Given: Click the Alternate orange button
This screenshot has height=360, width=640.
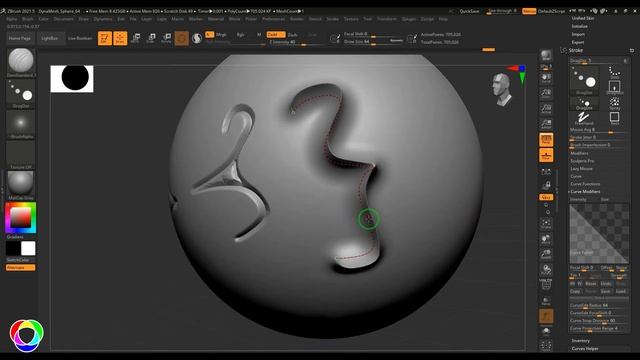Looking at the screenshot, I should pos(20,268).
